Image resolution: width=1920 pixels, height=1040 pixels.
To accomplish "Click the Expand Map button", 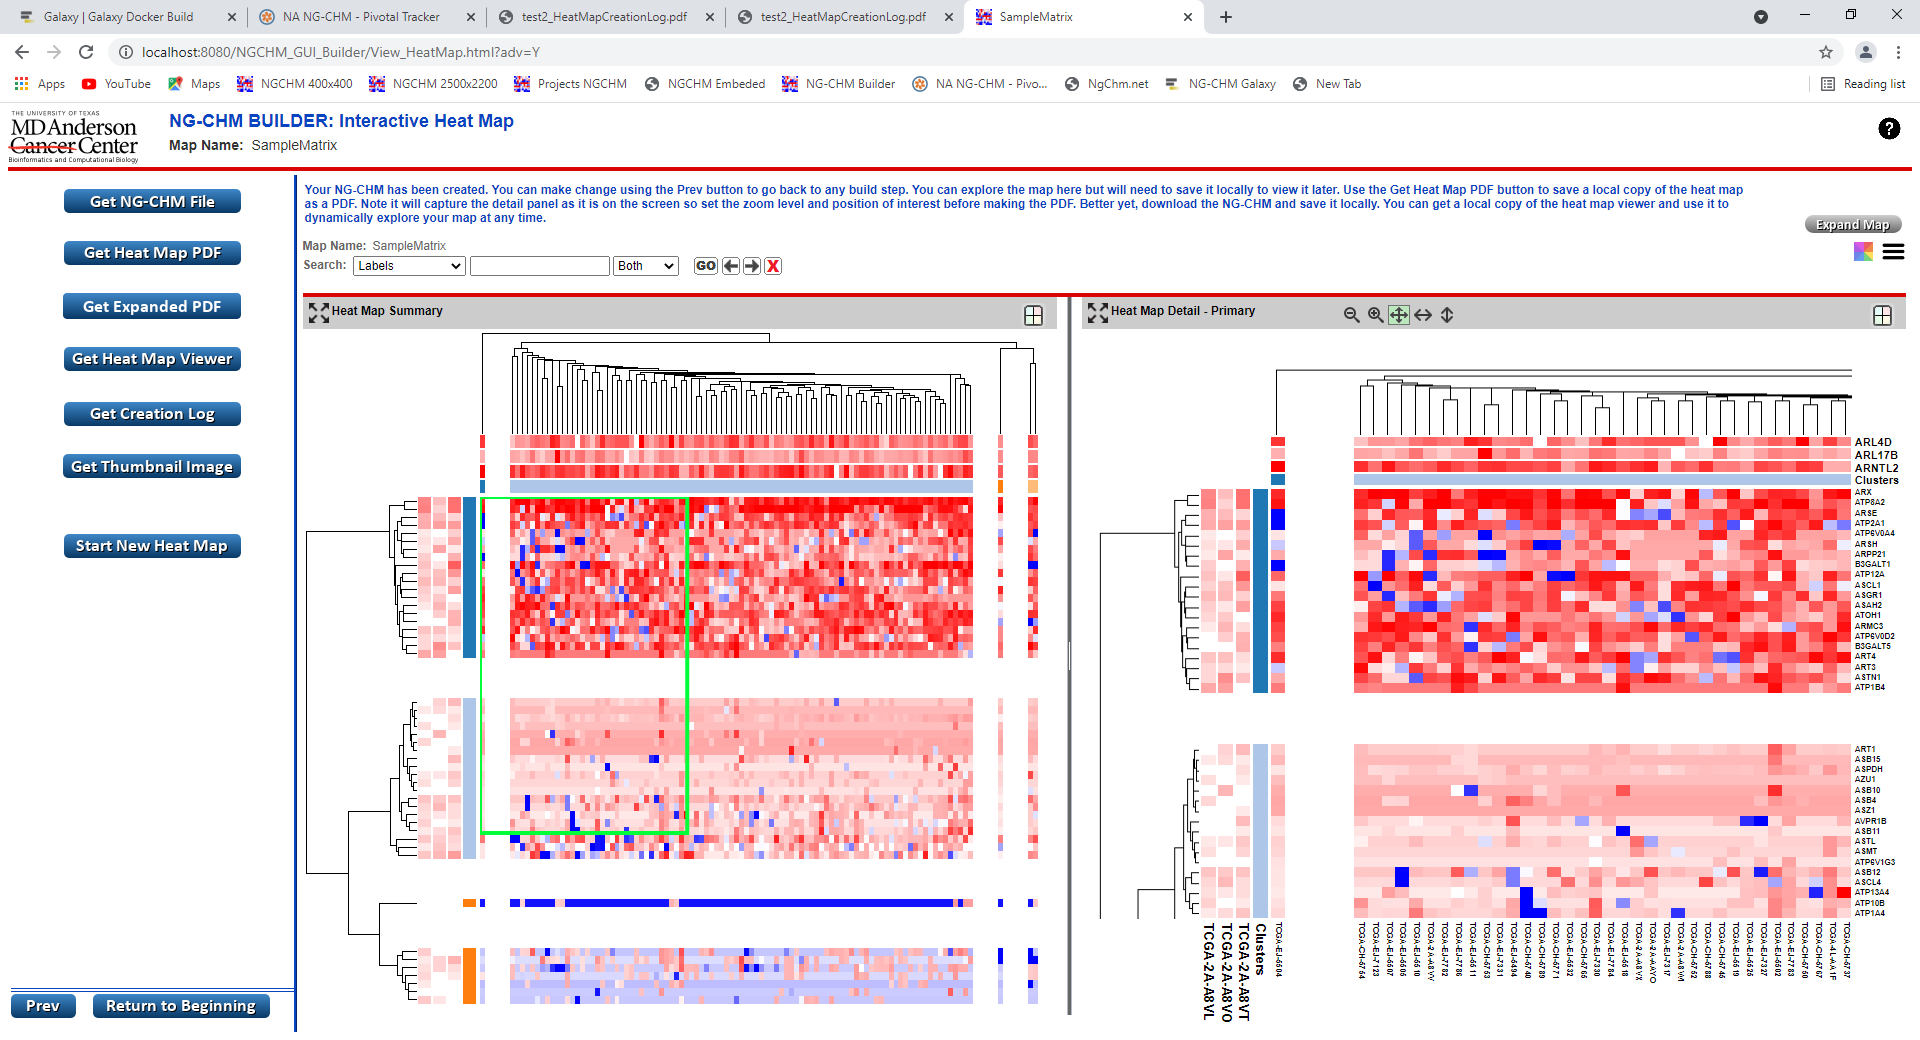I will [1853, 225].
